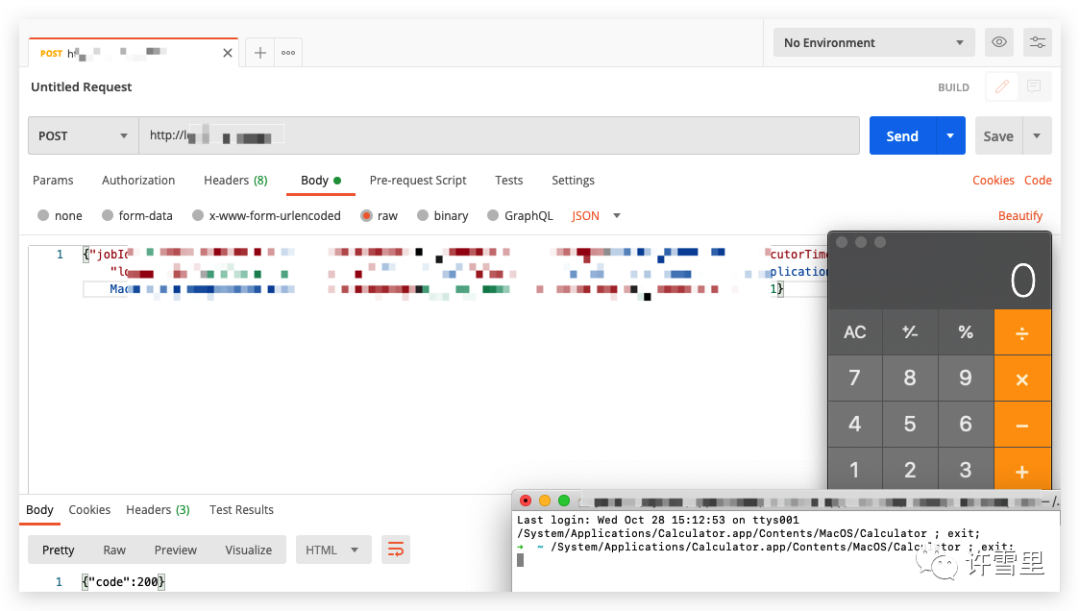Send the POST request
The image size is (1080, 611).
coord(902,136)
